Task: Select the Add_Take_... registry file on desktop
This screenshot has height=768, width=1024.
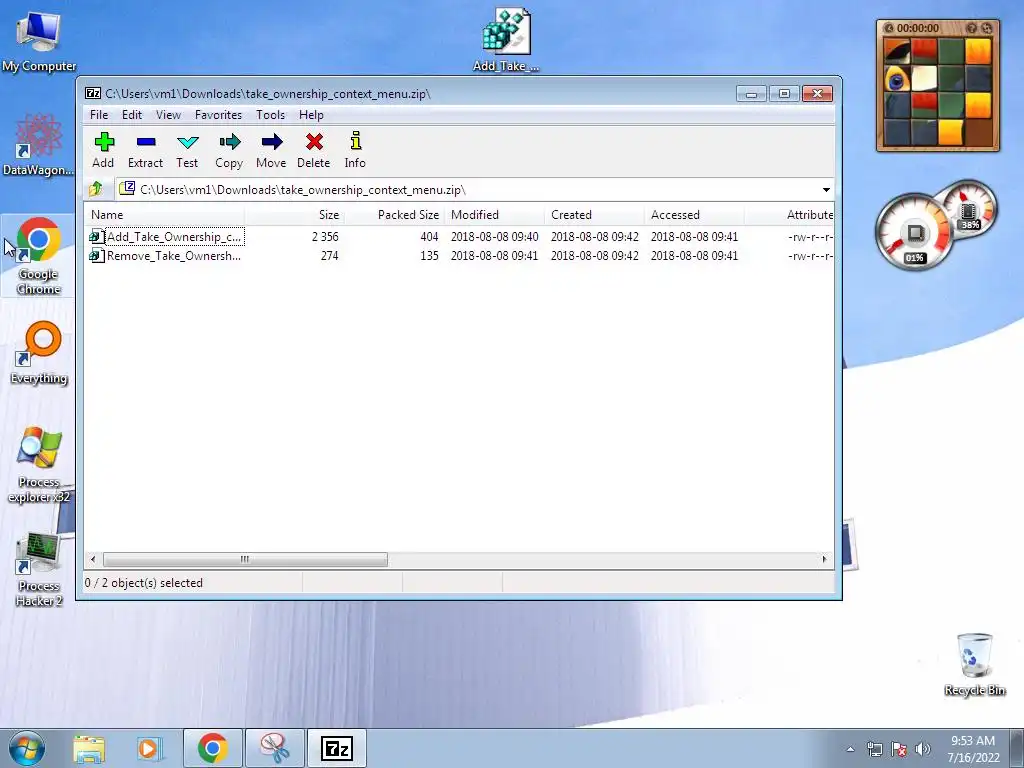Action: click(x=506, y=39)
